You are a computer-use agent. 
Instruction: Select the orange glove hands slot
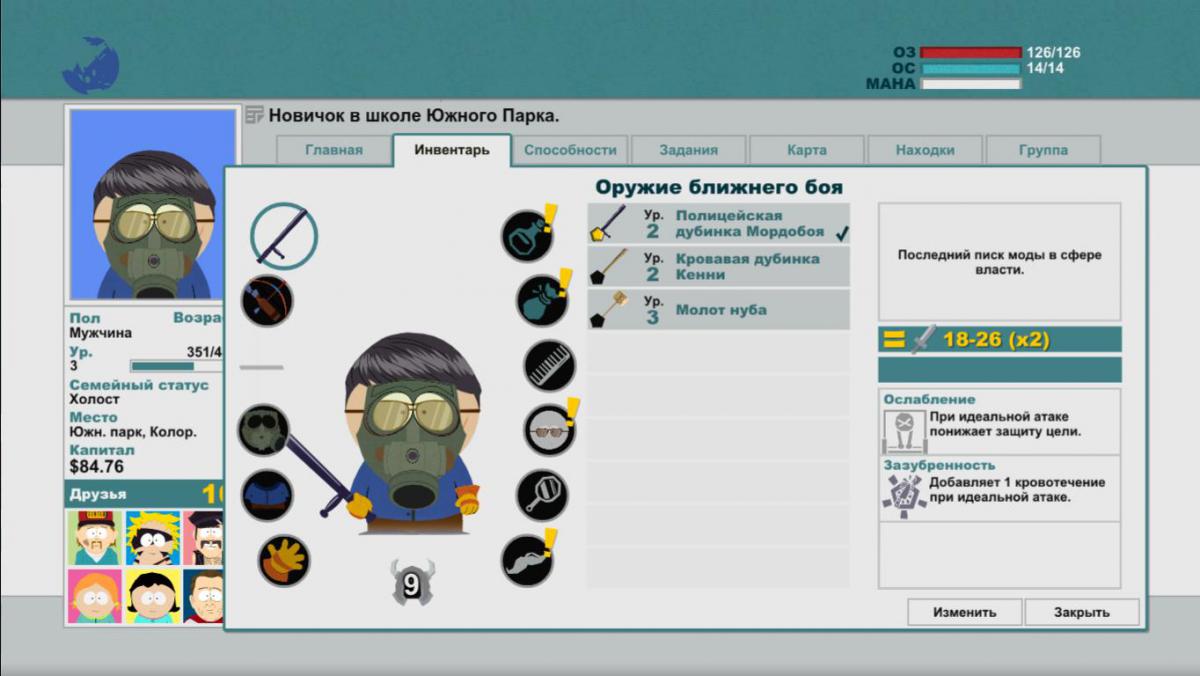pyautogui.click(x=284, y=560)
